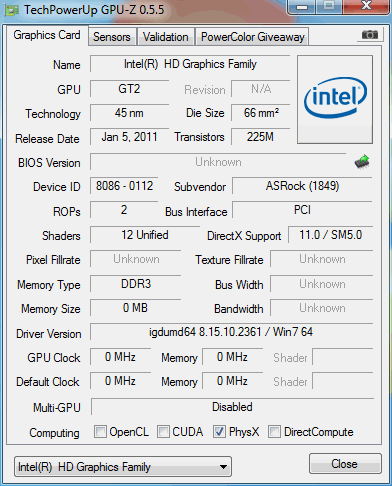Click the BIOS save chip icon
Screen dimensions: 392x486
362,162
